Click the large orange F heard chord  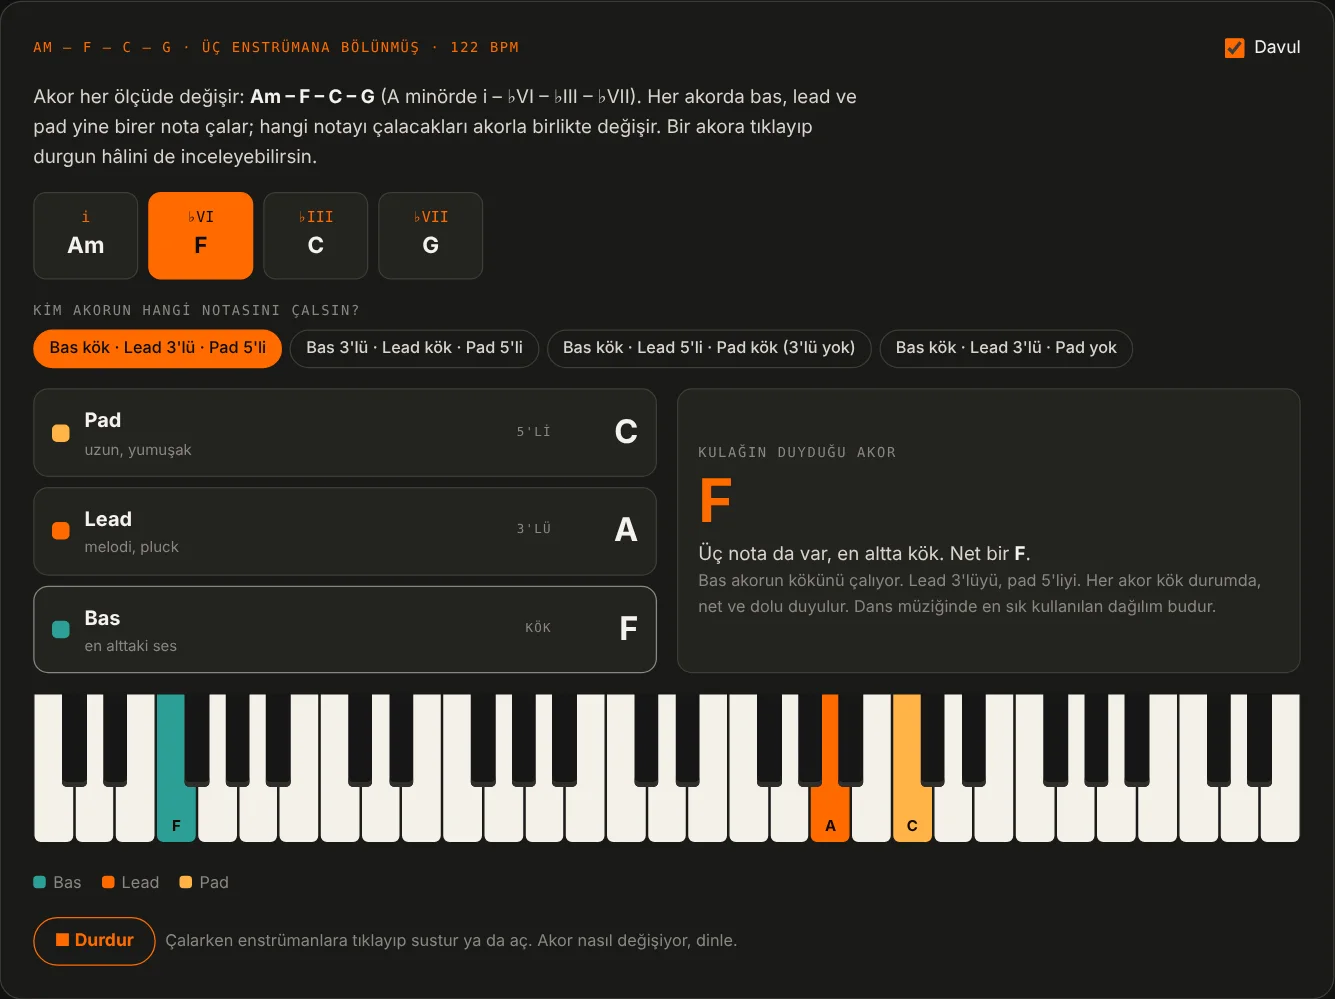(x=715, y=501)
